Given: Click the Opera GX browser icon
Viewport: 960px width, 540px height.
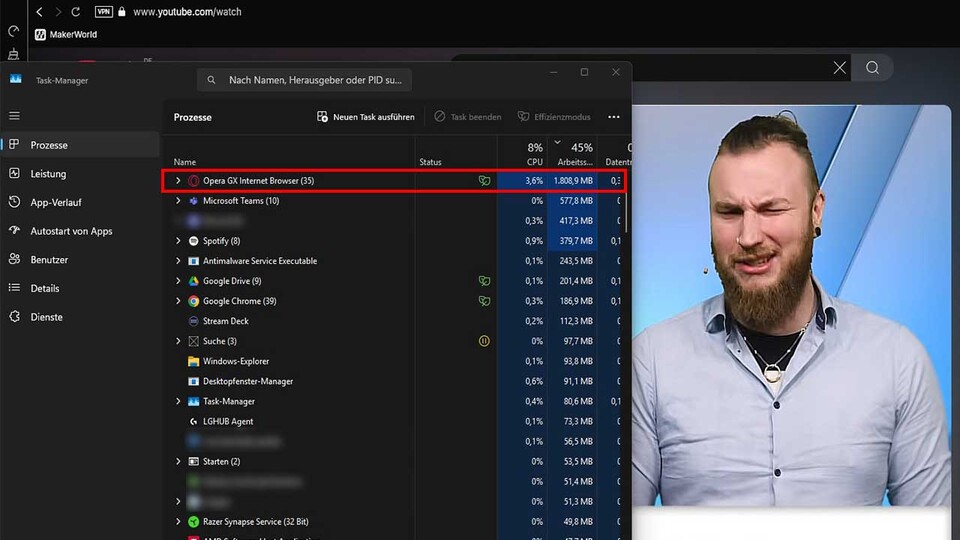Looking at the screenshot, I should pos(193,181).
